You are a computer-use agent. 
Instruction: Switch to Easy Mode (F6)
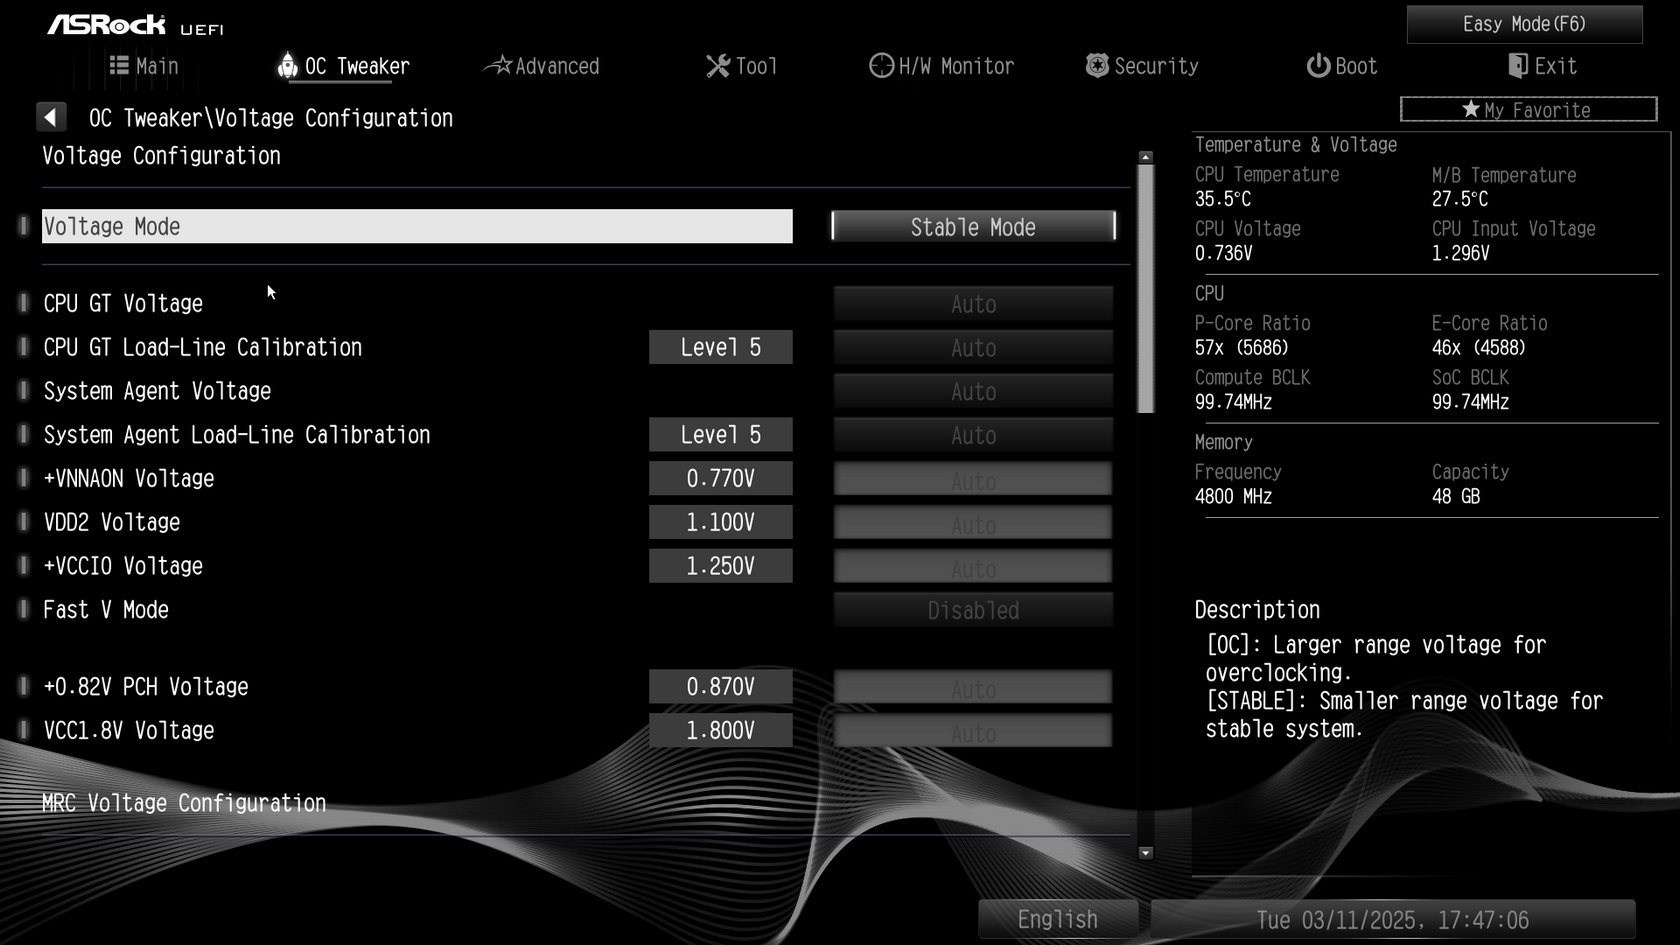click(x=1524, y=24)
